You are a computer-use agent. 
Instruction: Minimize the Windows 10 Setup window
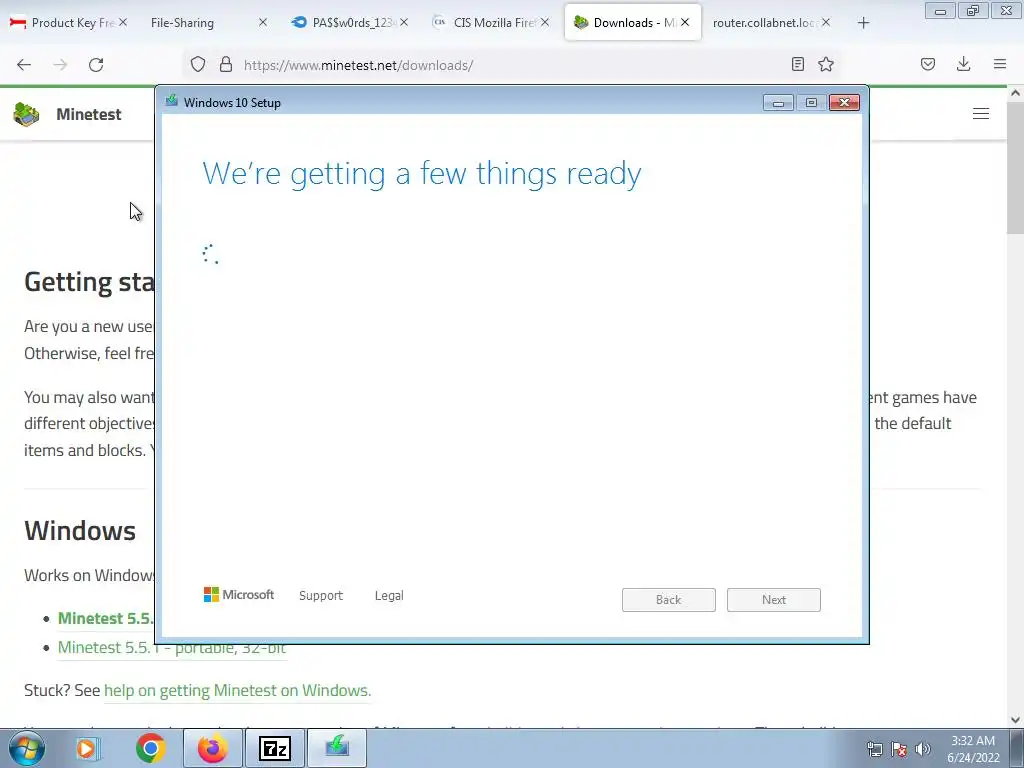pos(778,103)
